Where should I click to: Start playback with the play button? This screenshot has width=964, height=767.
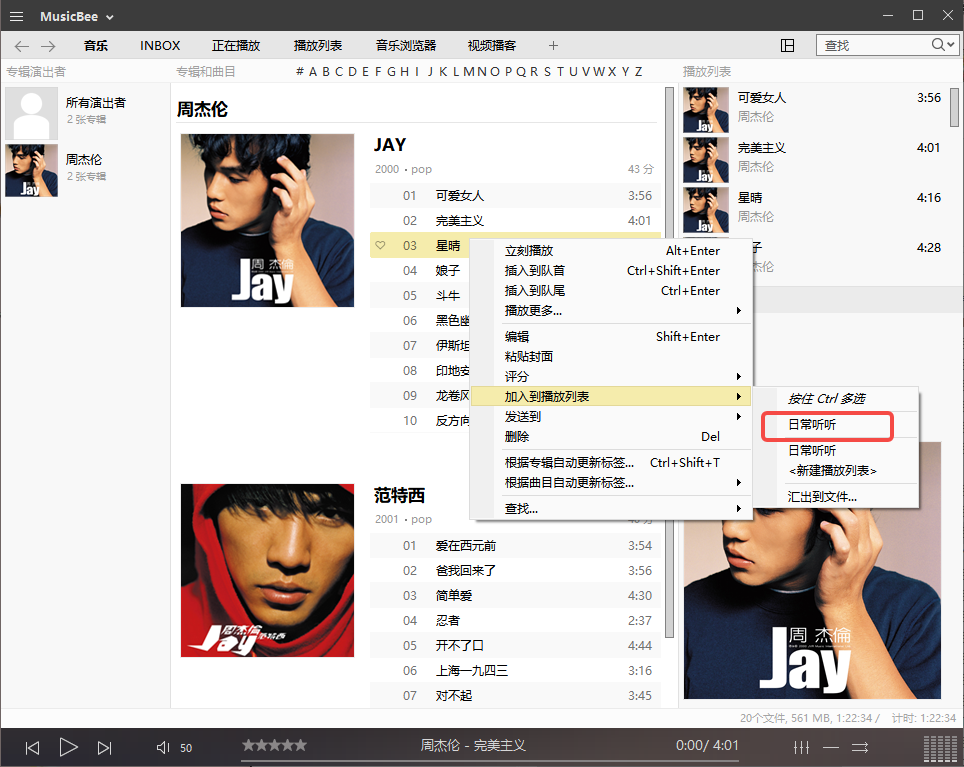[68, 747]
